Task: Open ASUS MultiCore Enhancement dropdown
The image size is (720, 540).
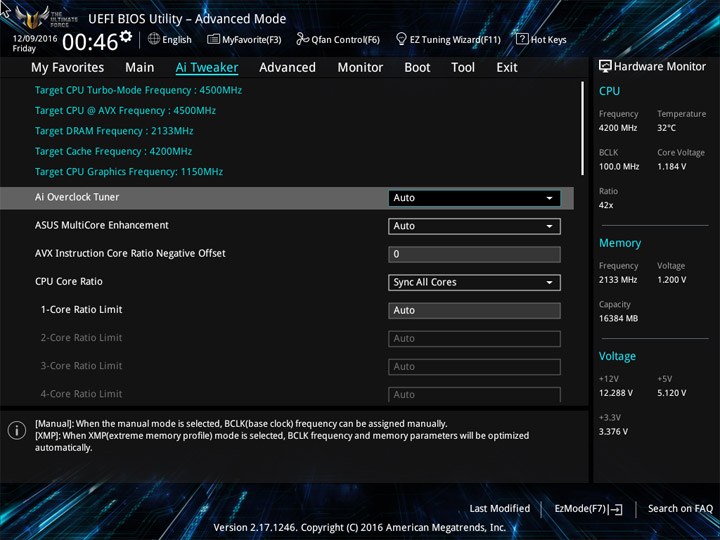Action: [x=474, y=226]
